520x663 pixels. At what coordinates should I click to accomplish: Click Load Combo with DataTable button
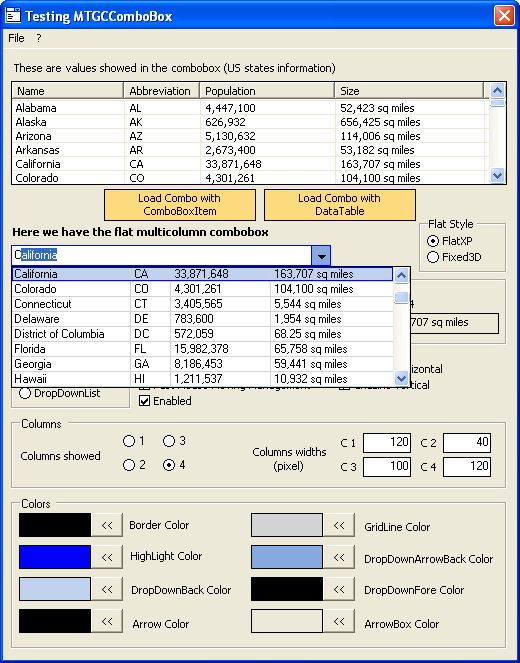(x=339, y=205)
